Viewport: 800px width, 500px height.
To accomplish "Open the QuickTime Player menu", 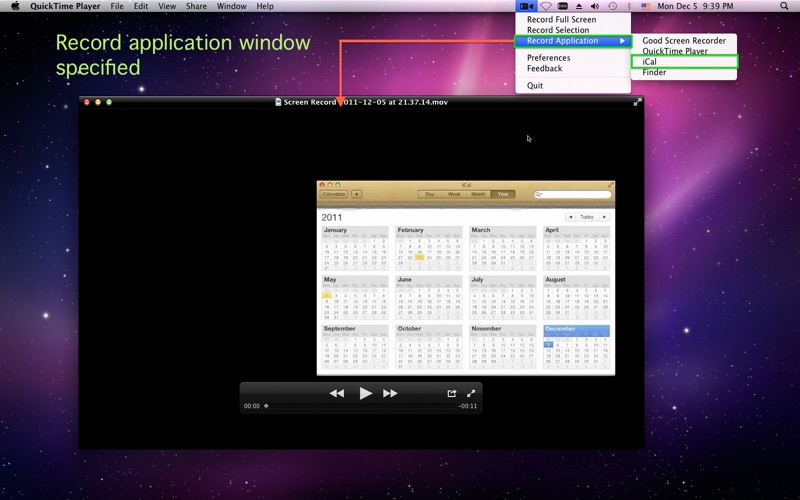I will coord(66,6).
